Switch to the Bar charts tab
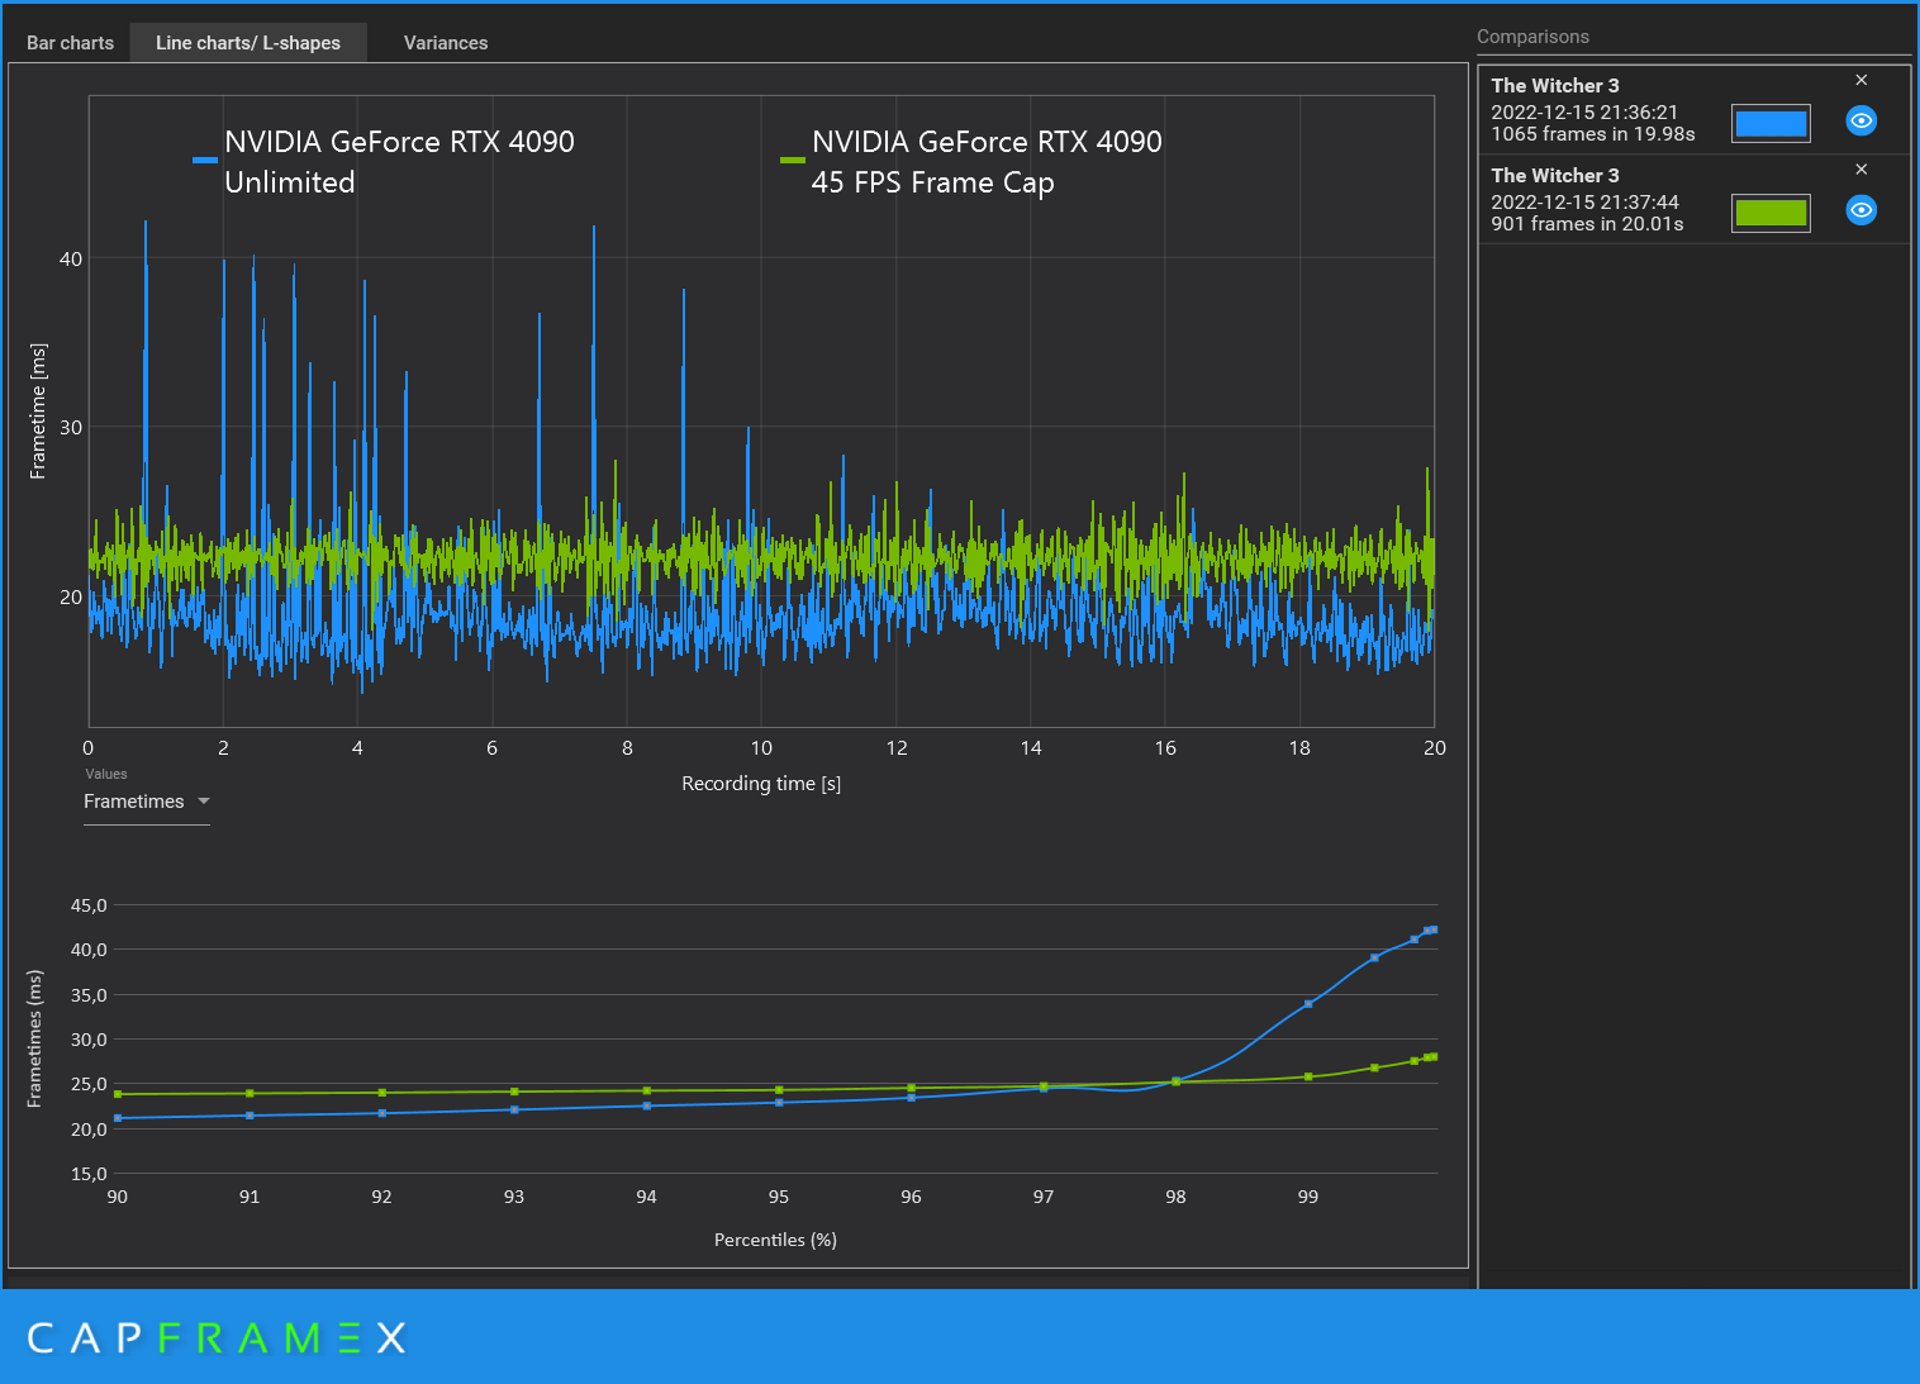Image resolution: width=1920 pixels, height=1384 pixels. [x=70, y=43]
